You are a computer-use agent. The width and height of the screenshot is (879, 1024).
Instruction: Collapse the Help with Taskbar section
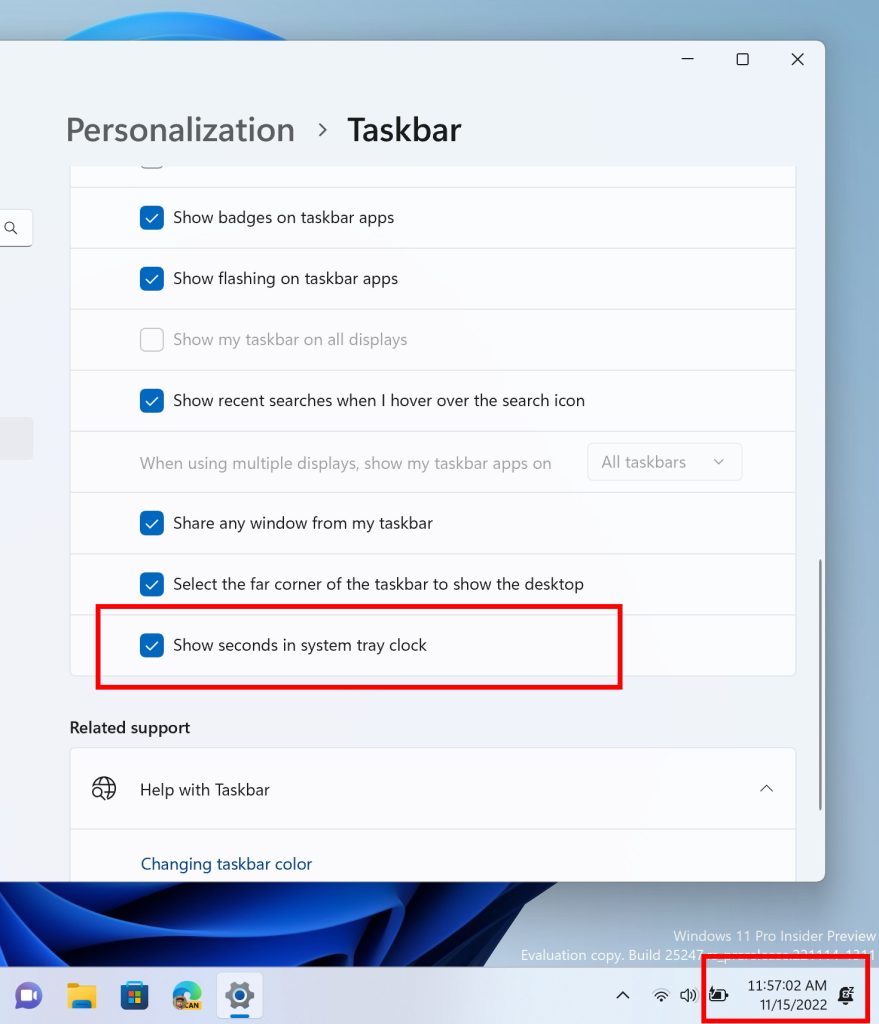pyautogui.click(x=766, y=788)
